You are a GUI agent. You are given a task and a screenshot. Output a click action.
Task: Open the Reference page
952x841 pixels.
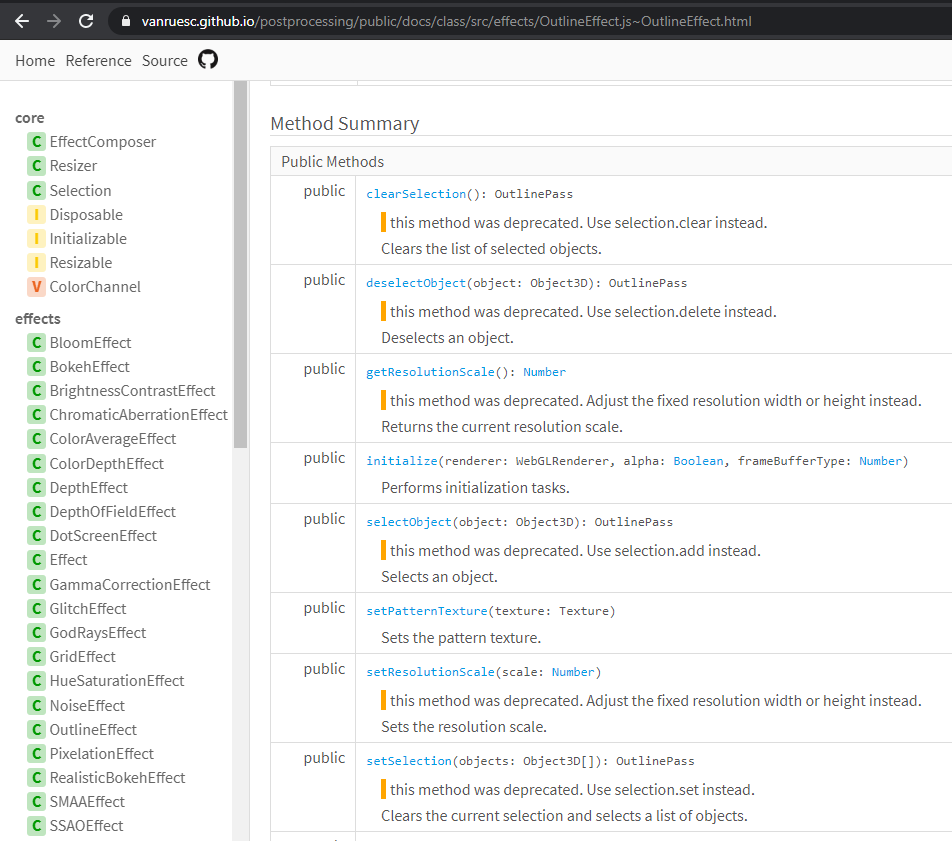[x=98, y=60]
